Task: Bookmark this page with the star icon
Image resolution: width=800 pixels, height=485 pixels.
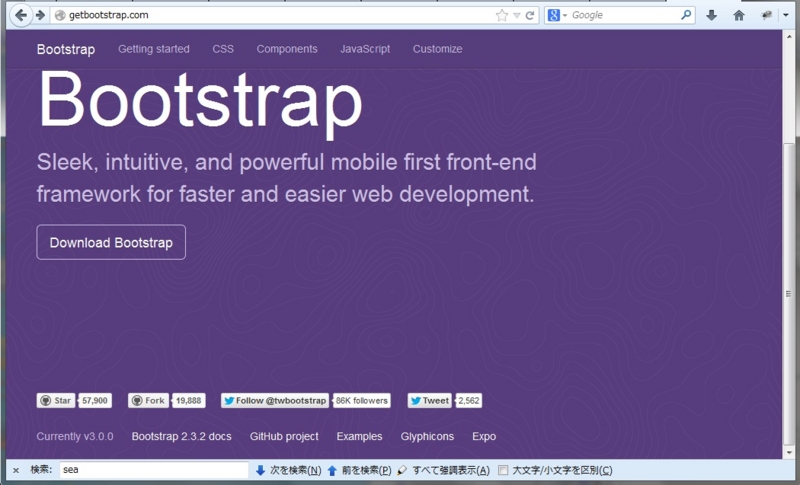Action: [502, 15]
